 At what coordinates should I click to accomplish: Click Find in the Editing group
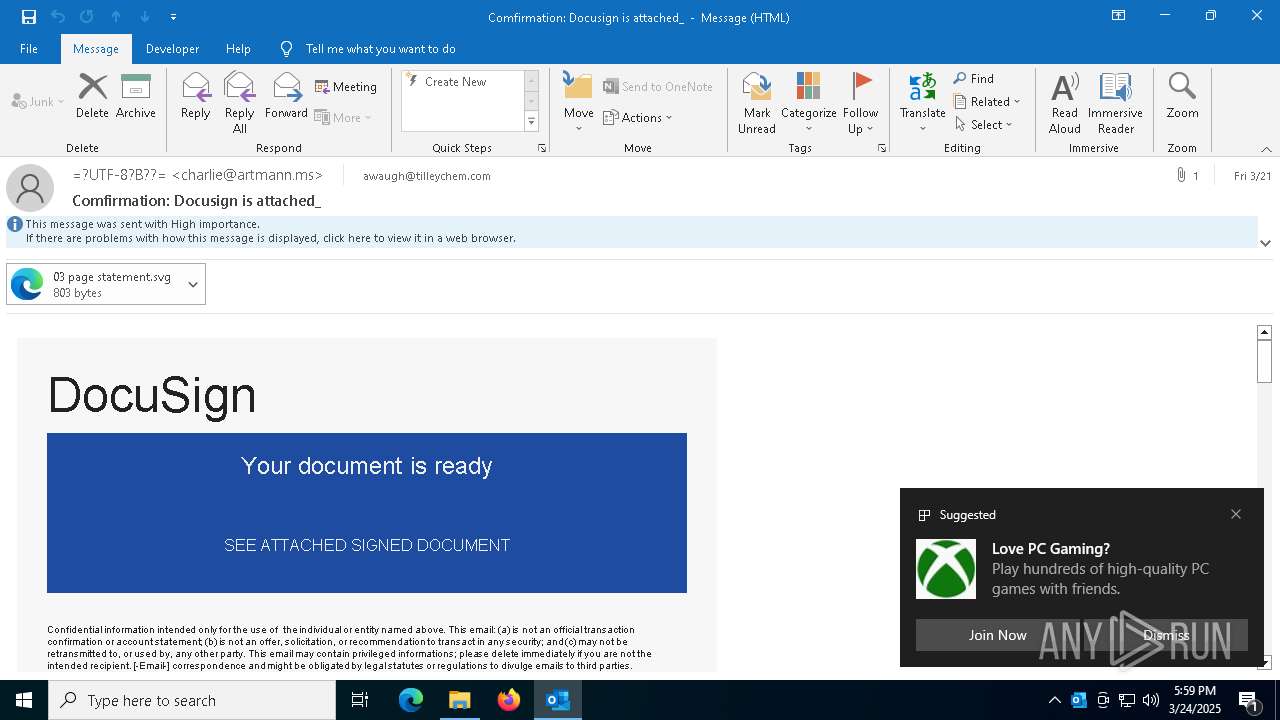coord(974,79)
